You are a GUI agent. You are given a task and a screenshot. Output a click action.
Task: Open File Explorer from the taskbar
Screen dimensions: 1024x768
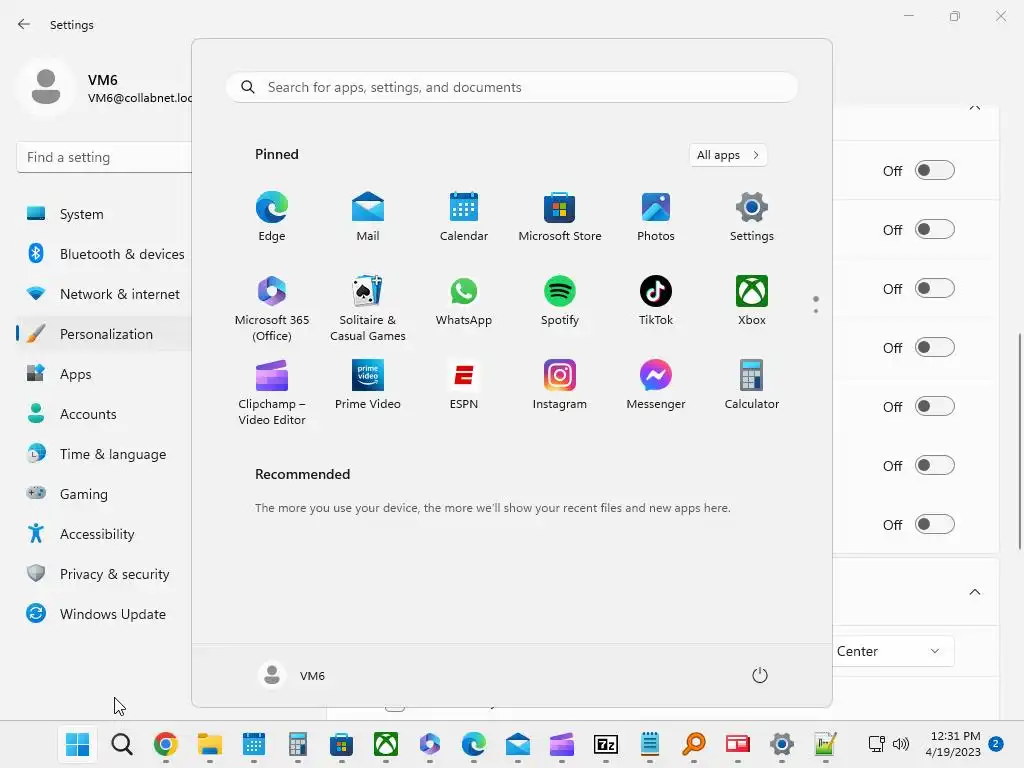[210, 744]
